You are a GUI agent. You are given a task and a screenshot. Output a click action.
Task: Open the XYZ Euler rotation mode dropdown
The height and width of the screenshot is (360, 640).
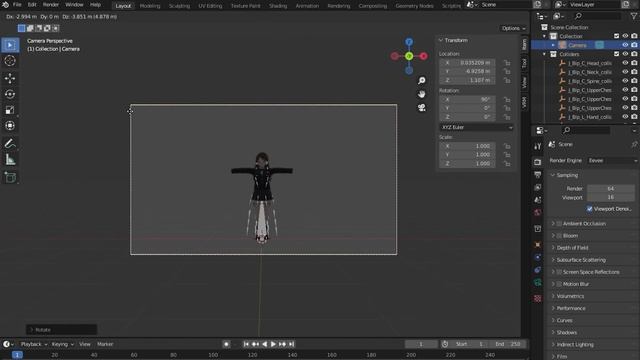(476, 127)
